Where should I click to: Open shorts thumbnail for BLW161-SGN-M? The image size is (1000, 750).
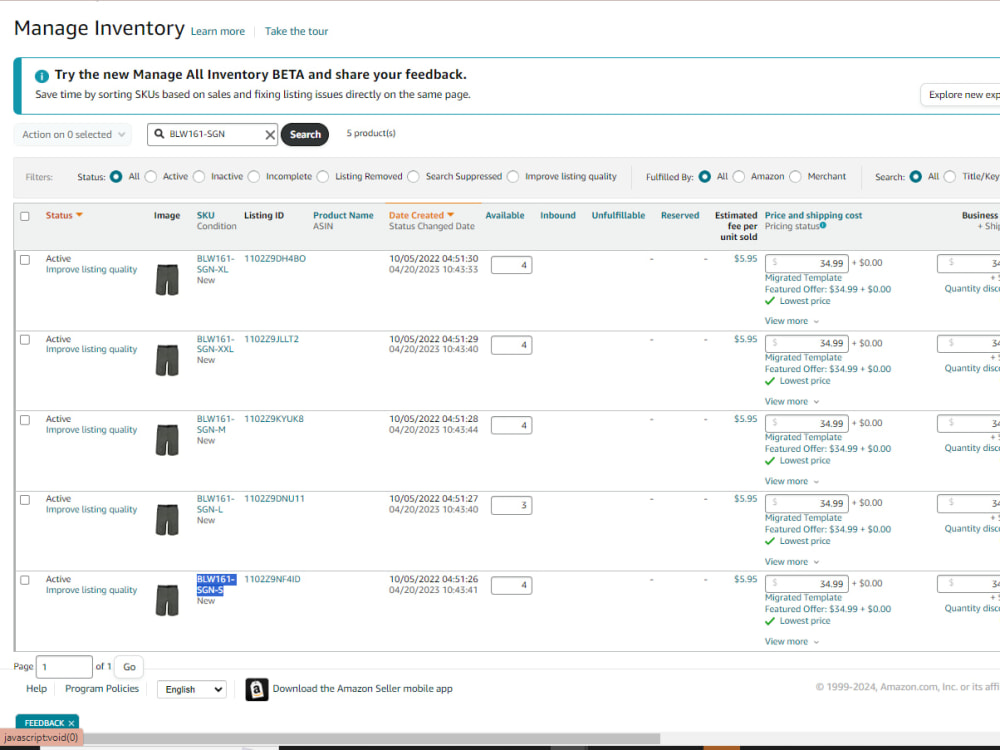167,439
